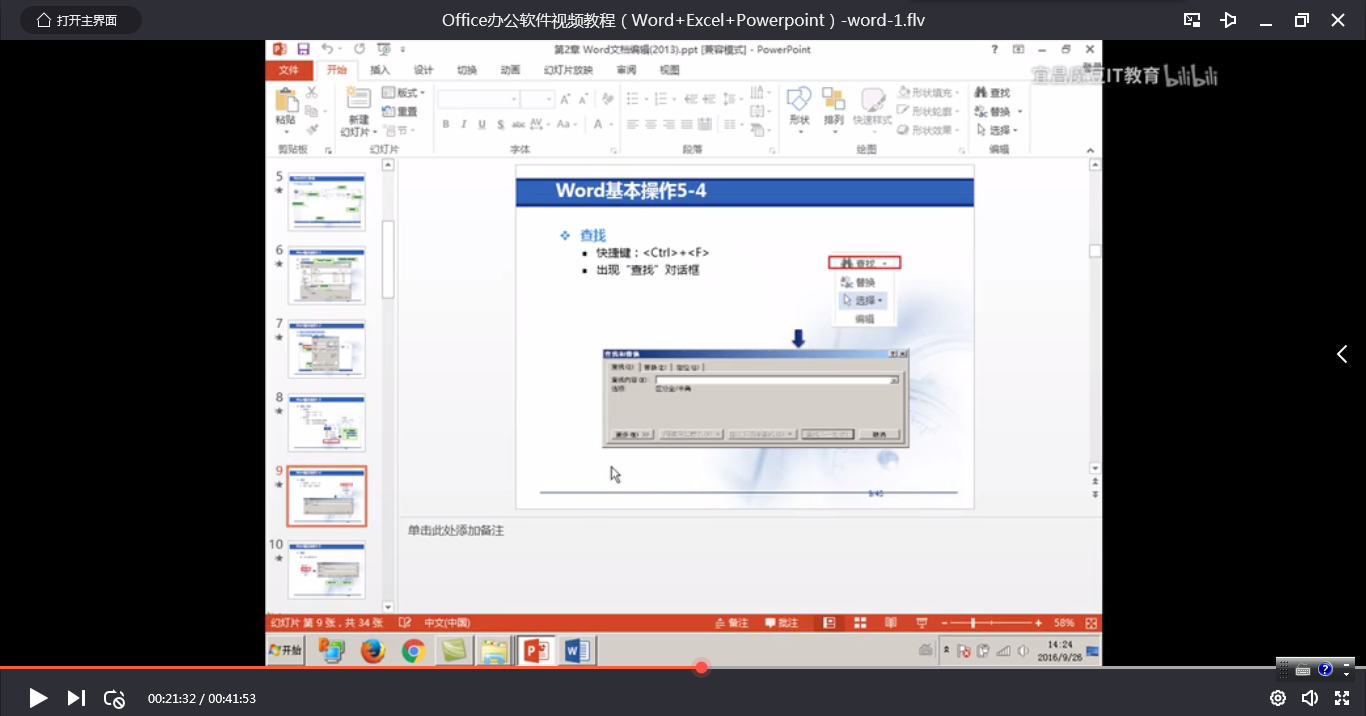This screenshot has width=1366, height=716.
Task: Click 打开主界面 button
Action: click(x=80, y=20)
